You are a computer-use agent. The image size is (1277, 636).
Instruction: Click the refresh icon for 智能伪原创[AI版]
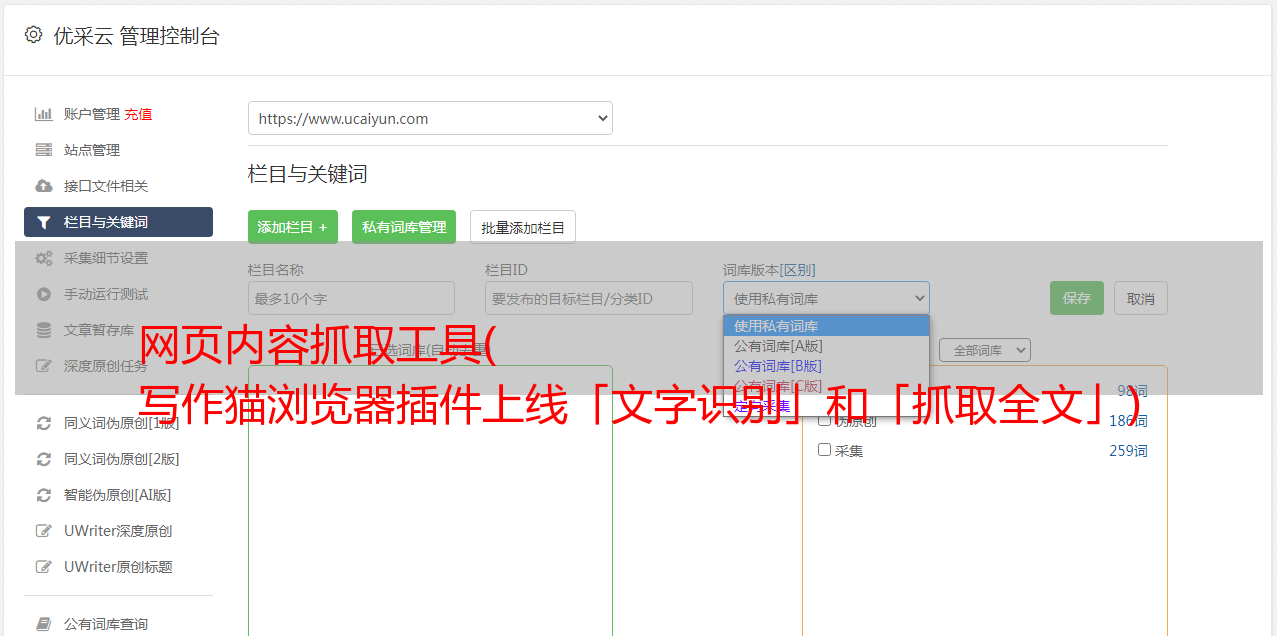click(x=44, y=495)
